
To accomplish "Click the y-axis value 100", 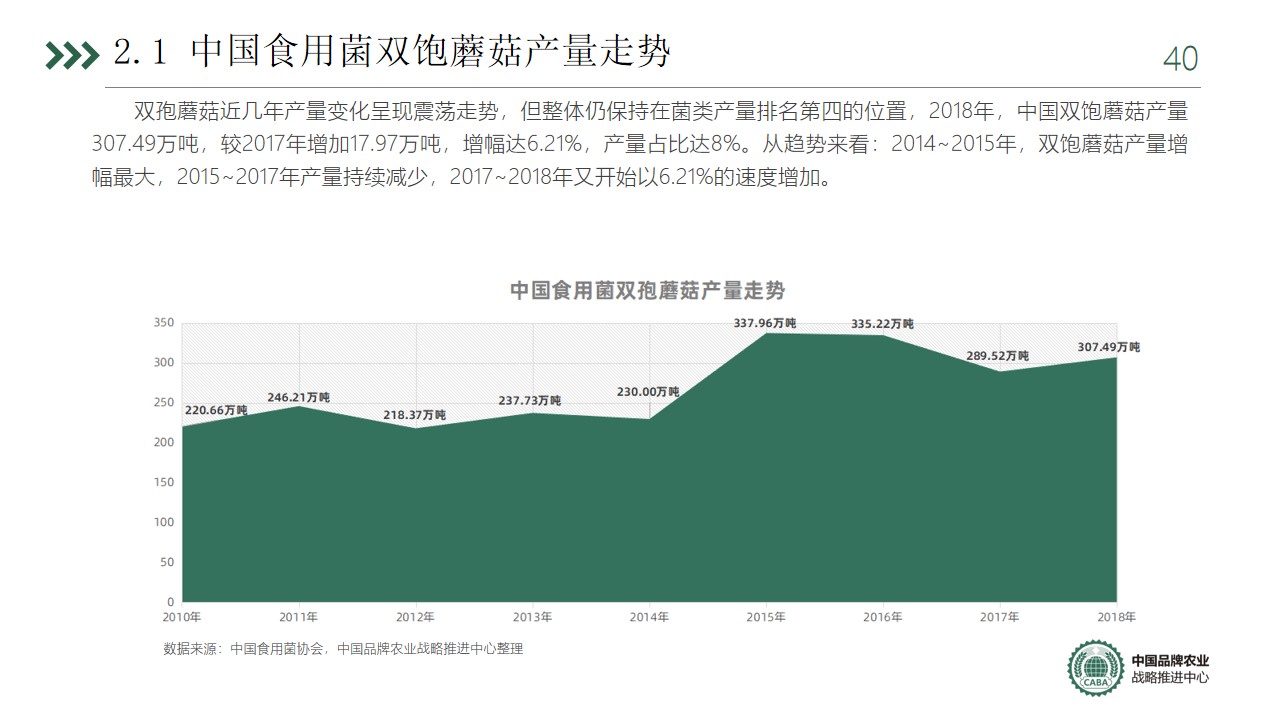I will pyautogui.click(x=165, y=522).
